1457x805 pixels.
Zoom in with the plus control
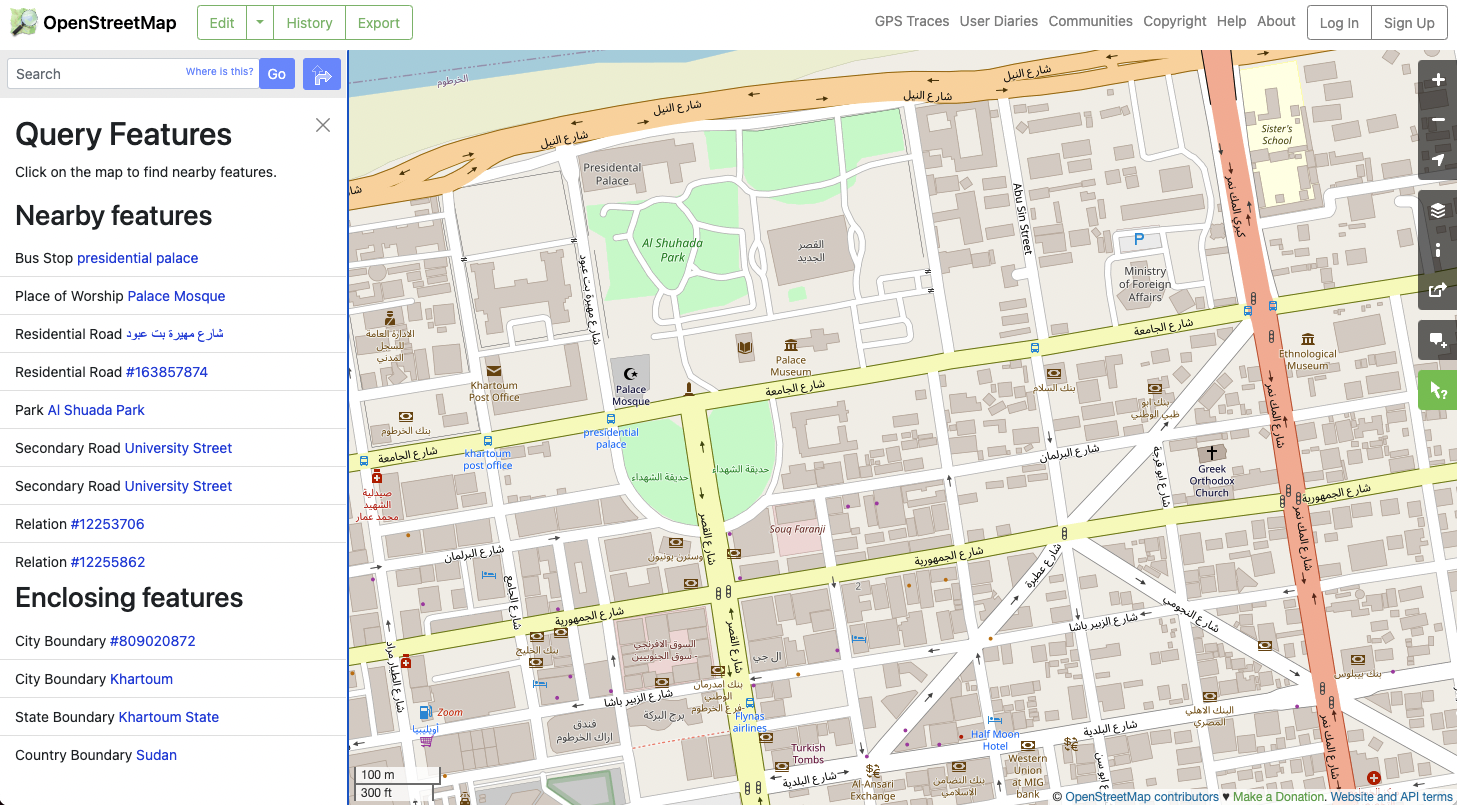[1438, 80]
